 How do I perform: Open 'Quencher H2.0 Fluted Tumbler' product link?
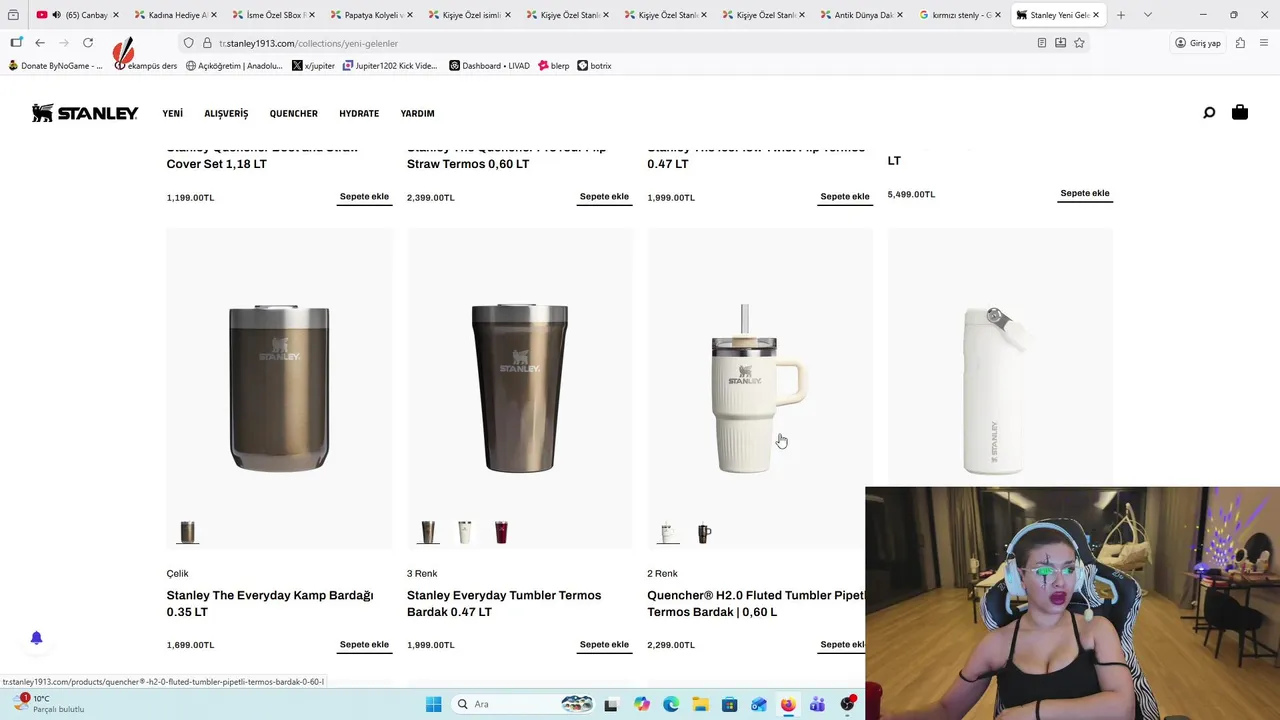click(x=756, y=603)
